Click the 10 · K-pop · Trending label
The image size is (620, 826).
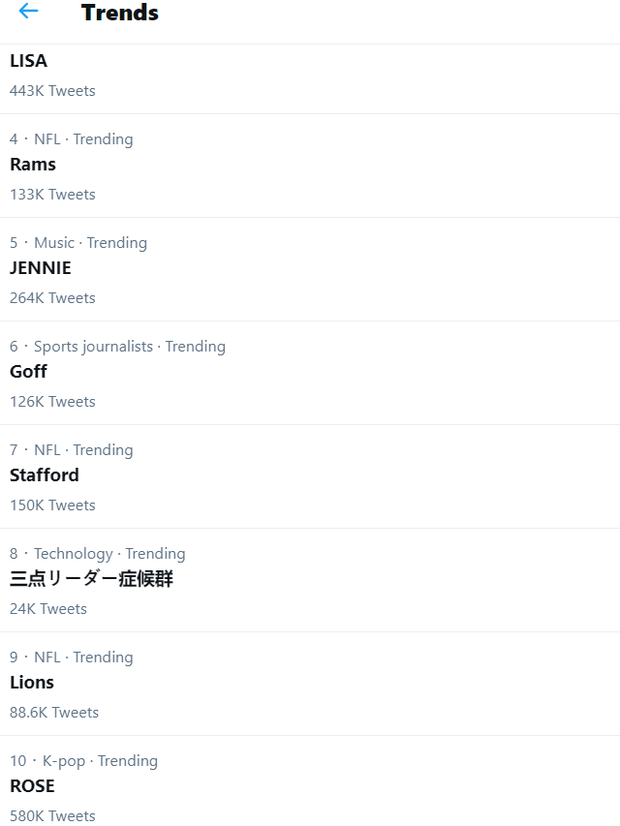click(x=84, y=761)
